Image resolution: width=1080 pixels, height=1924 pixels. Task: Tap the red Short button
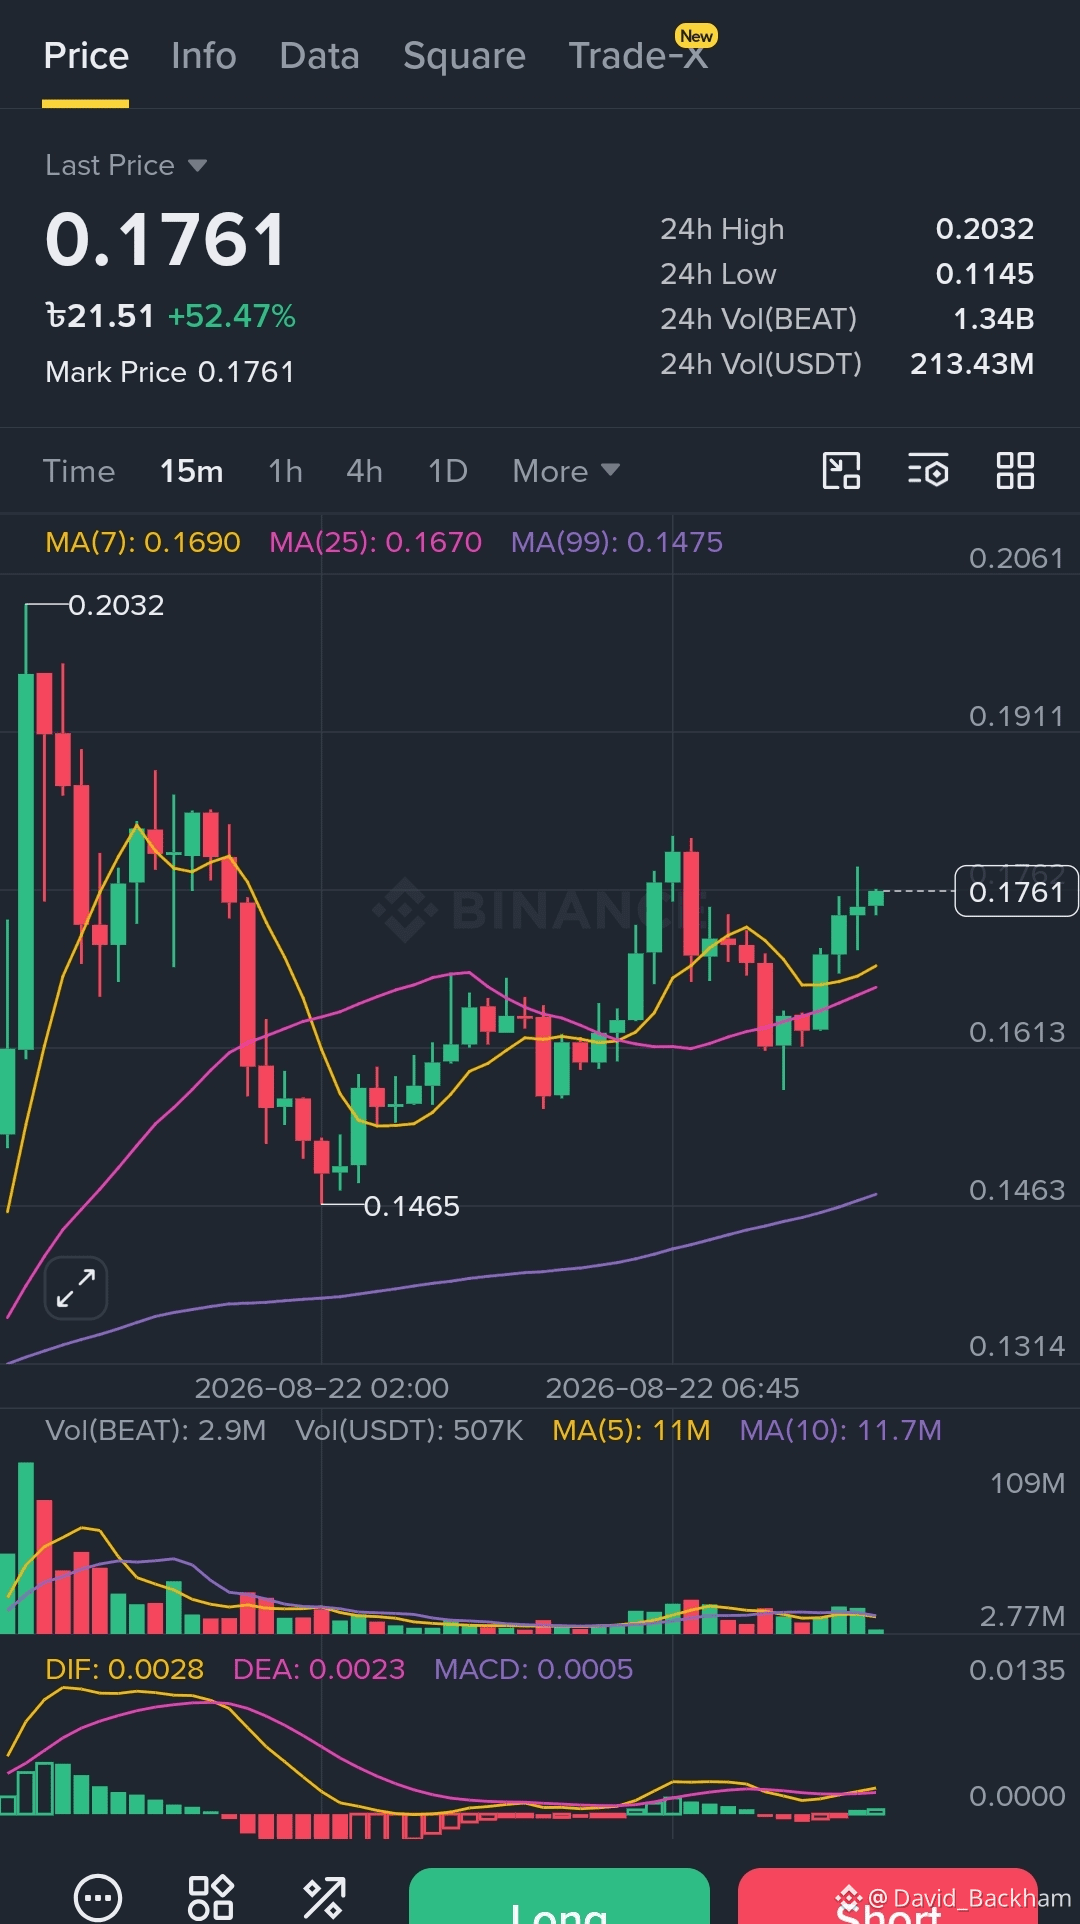coord(888,1896)
